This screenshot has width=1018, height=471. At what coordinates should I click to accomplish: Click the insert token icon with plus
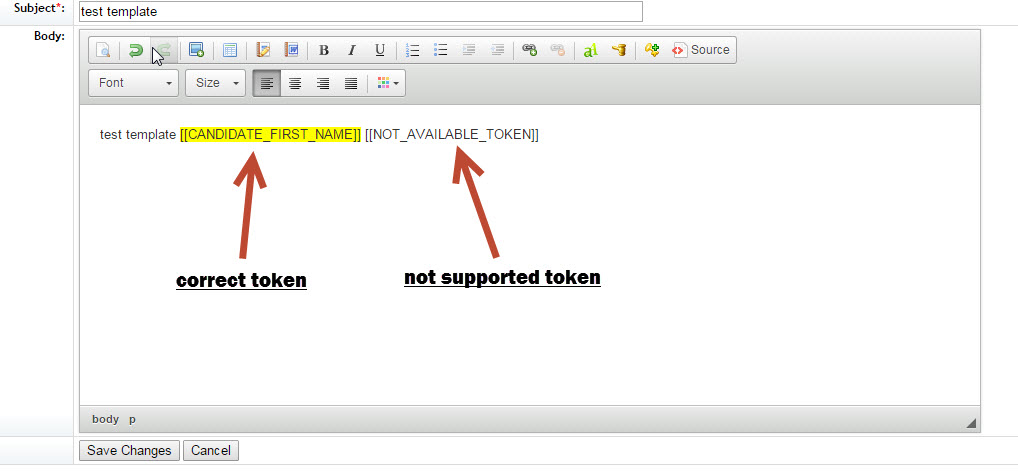652,50
